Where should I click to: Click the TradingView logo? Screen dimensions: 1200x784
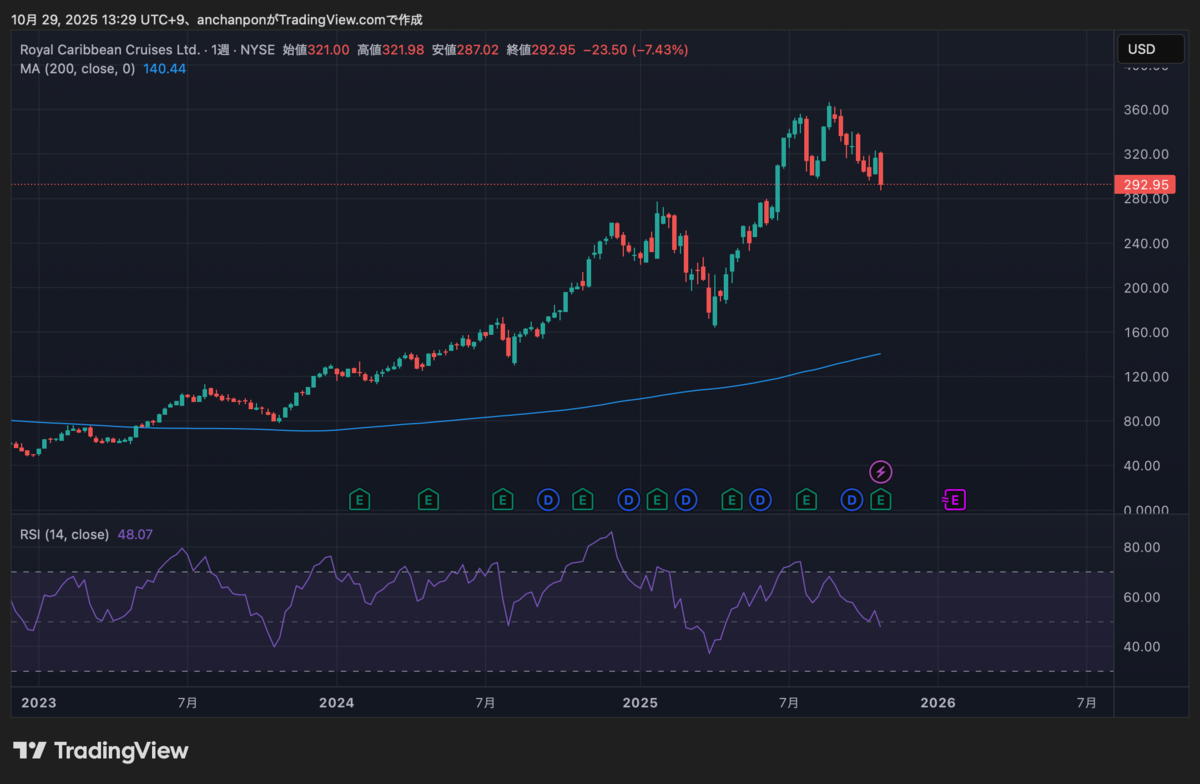pos(100,750)
